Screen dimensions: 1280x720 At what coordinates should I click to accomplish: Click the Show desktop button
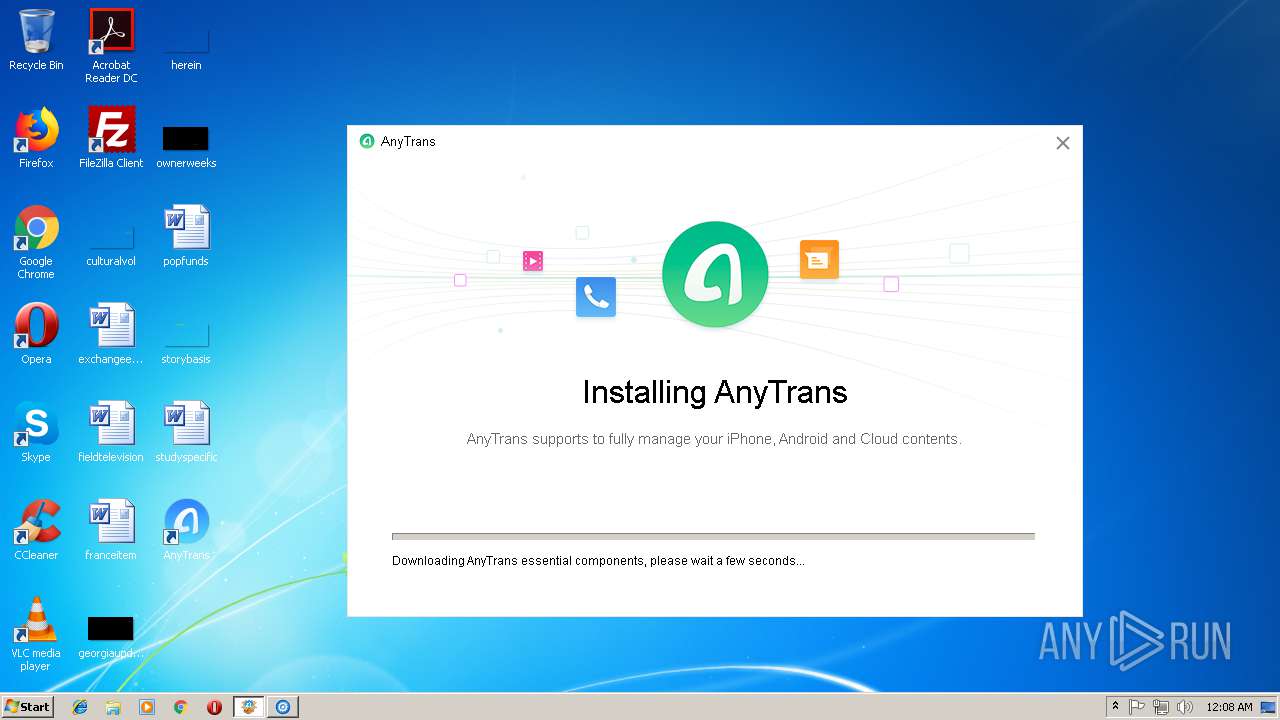point(1270,707)
